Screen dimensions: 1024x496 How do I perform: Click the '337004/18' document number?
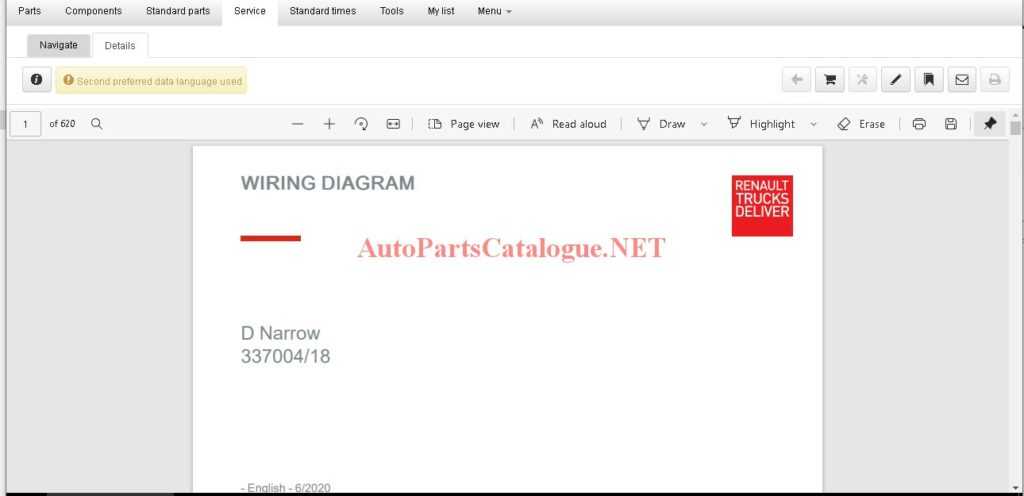tap(285, 356)
